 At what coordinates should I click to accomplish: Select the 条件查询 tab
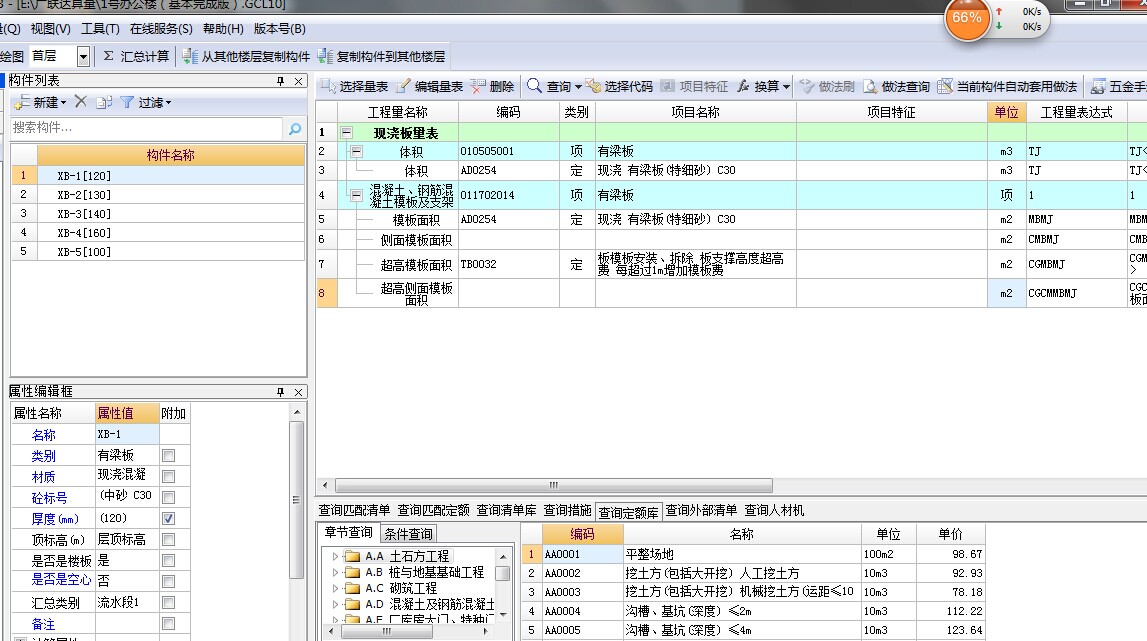point(408,533)
